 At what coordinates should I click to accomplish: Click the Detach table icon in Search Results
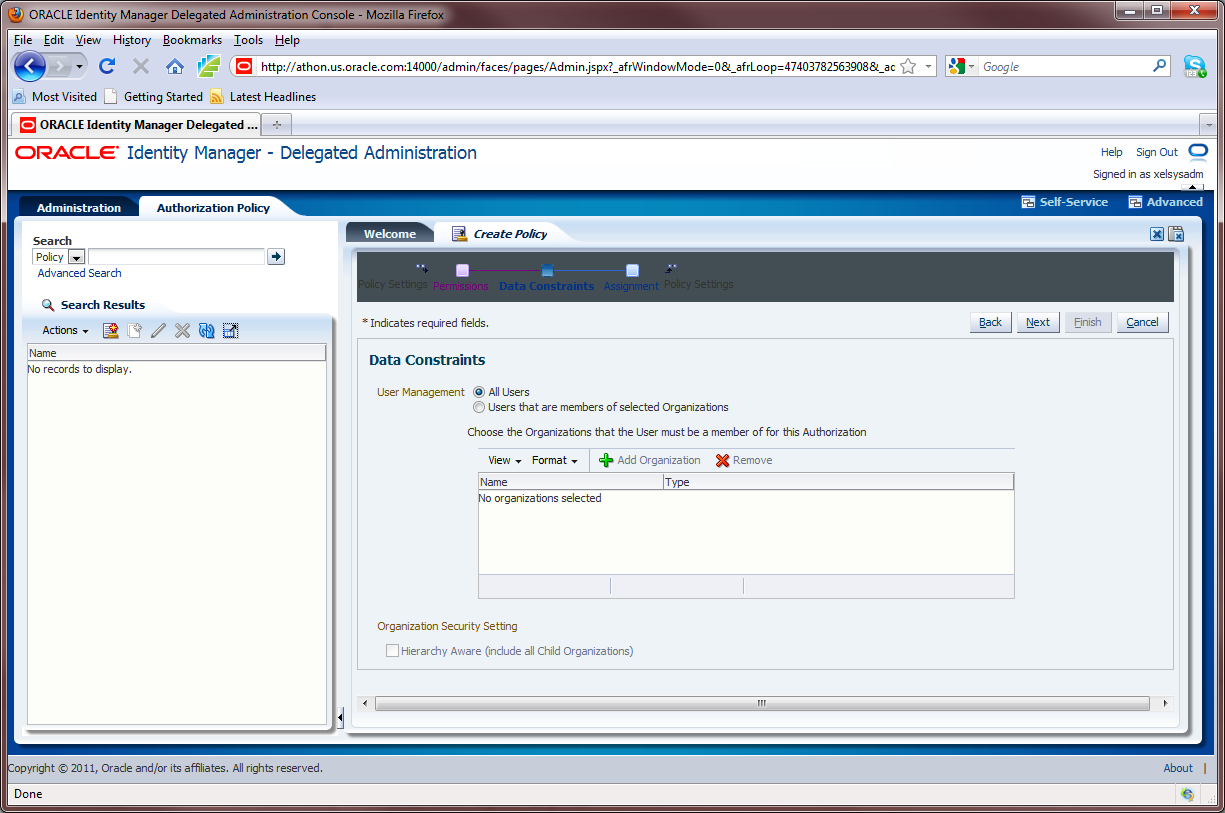click(231, 330)
